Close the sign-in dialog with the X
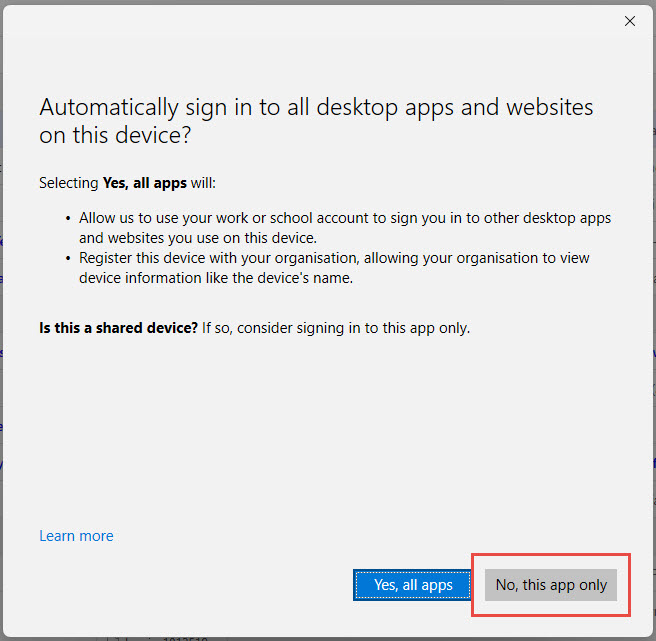Image resolution: width=656 pixels, height=641 pixels. click(x=629, y=21)
